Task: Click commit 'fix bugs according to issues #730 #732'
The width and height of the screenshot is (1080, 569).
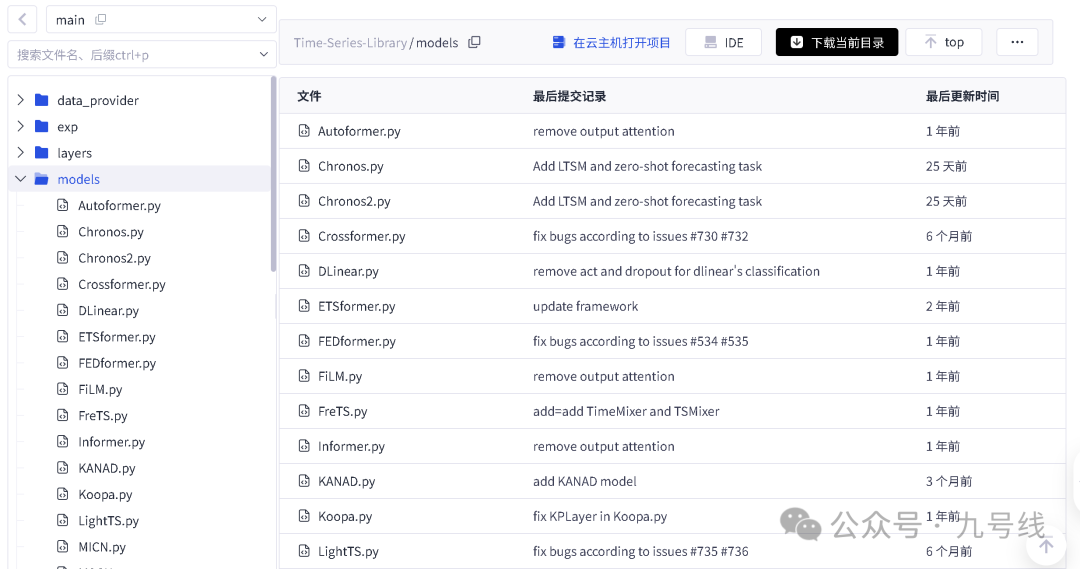Action: (641, 236)
